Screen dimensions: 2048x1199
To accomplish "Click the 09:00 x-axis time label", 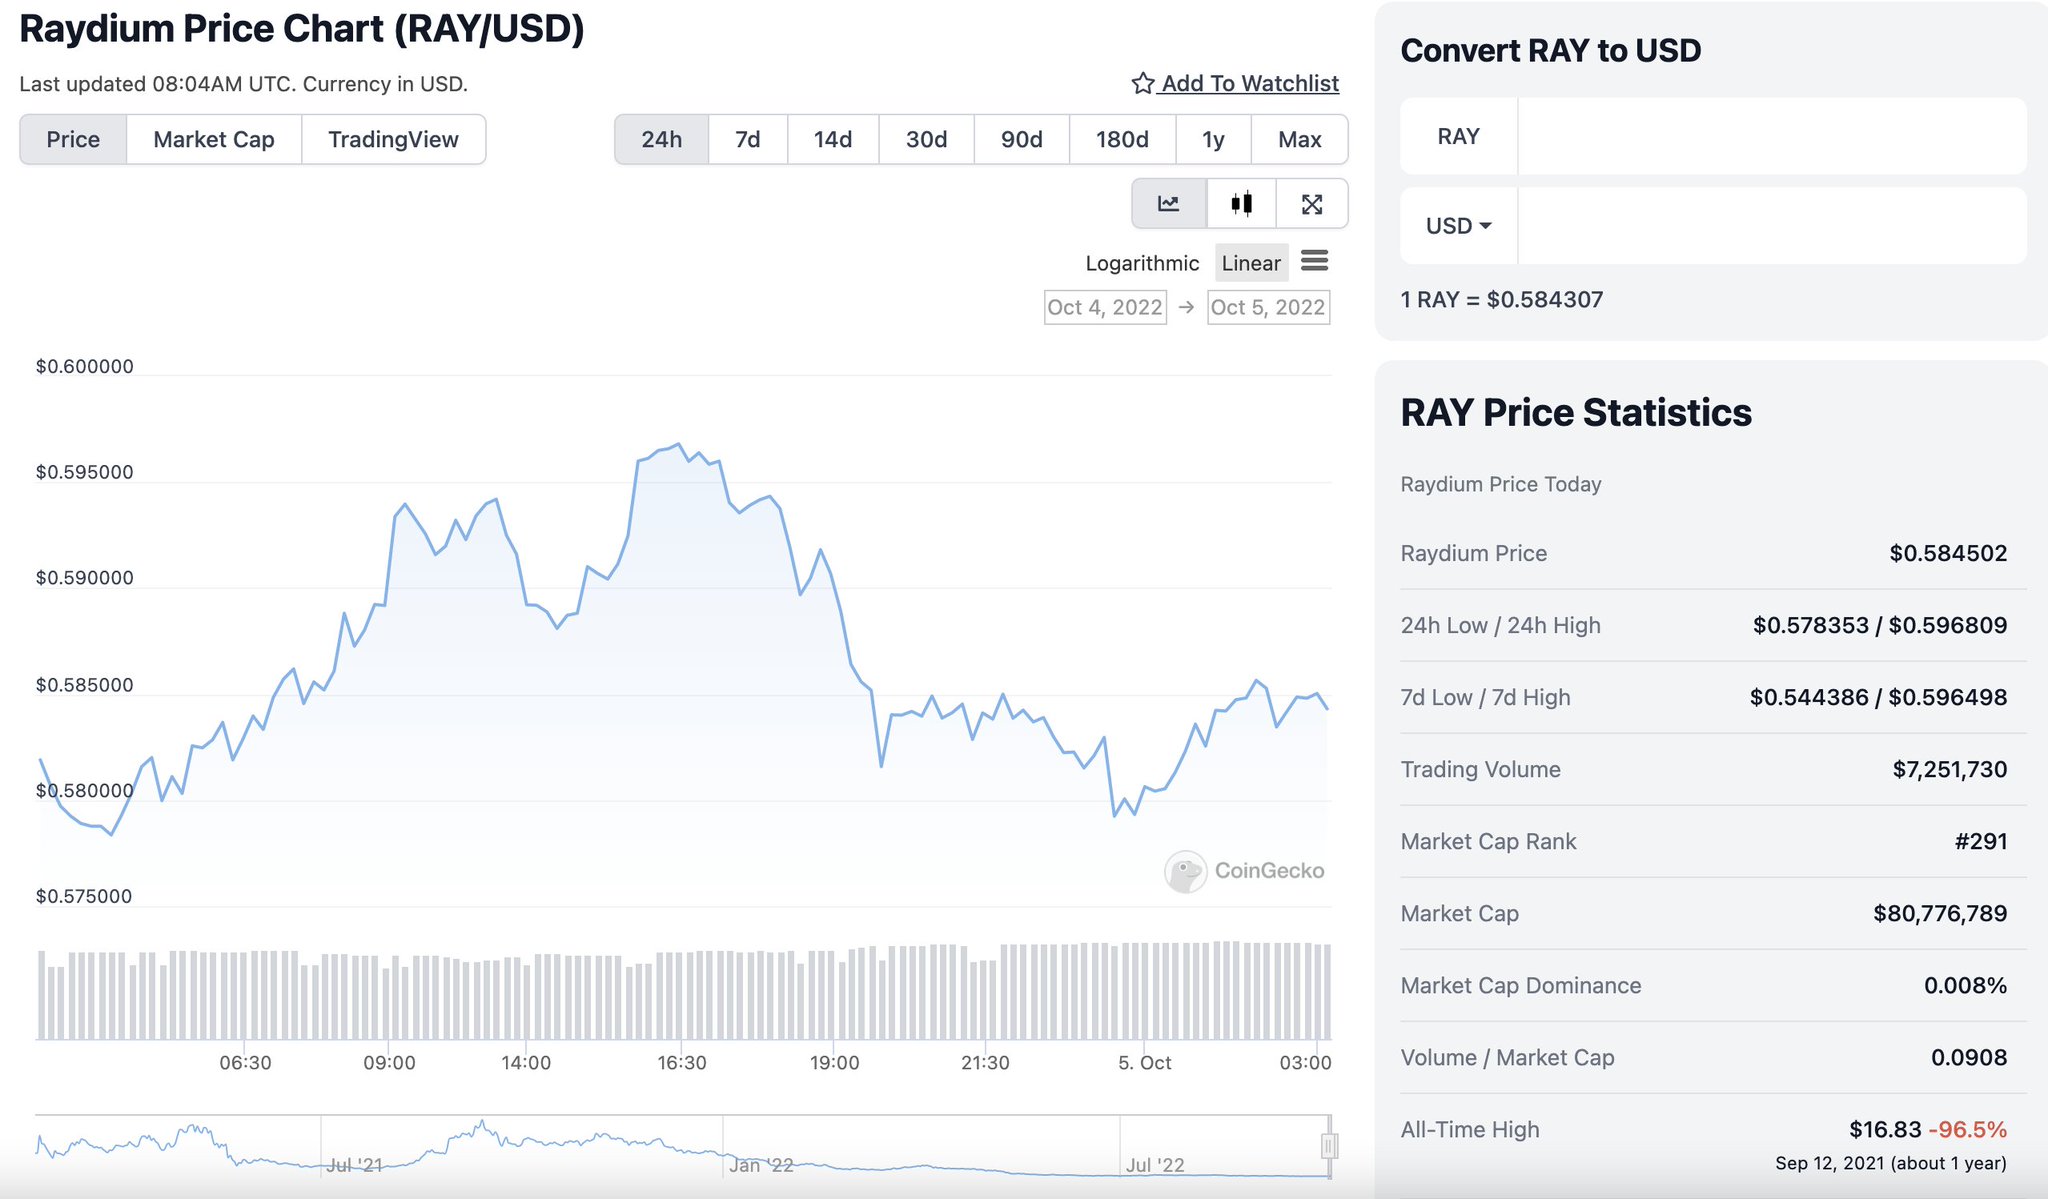I will [389, 1063].
